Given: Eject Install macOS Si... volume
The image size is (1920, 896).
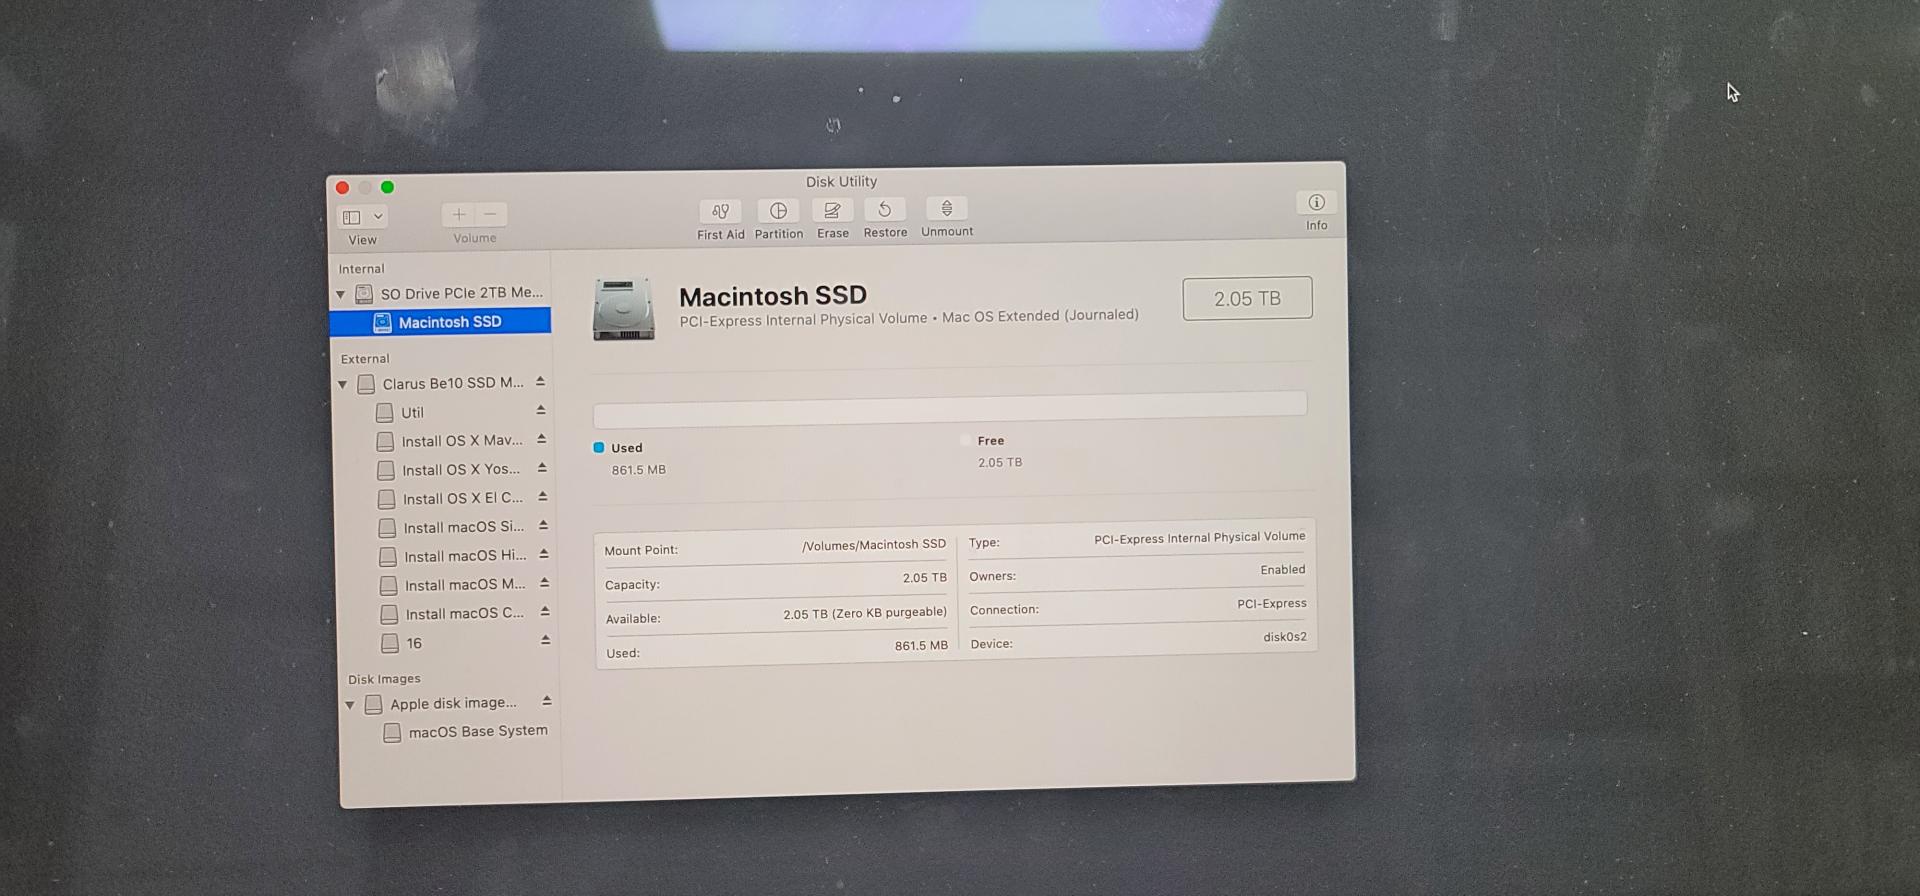Looking at the screenshot, I should tap(544, 525).
